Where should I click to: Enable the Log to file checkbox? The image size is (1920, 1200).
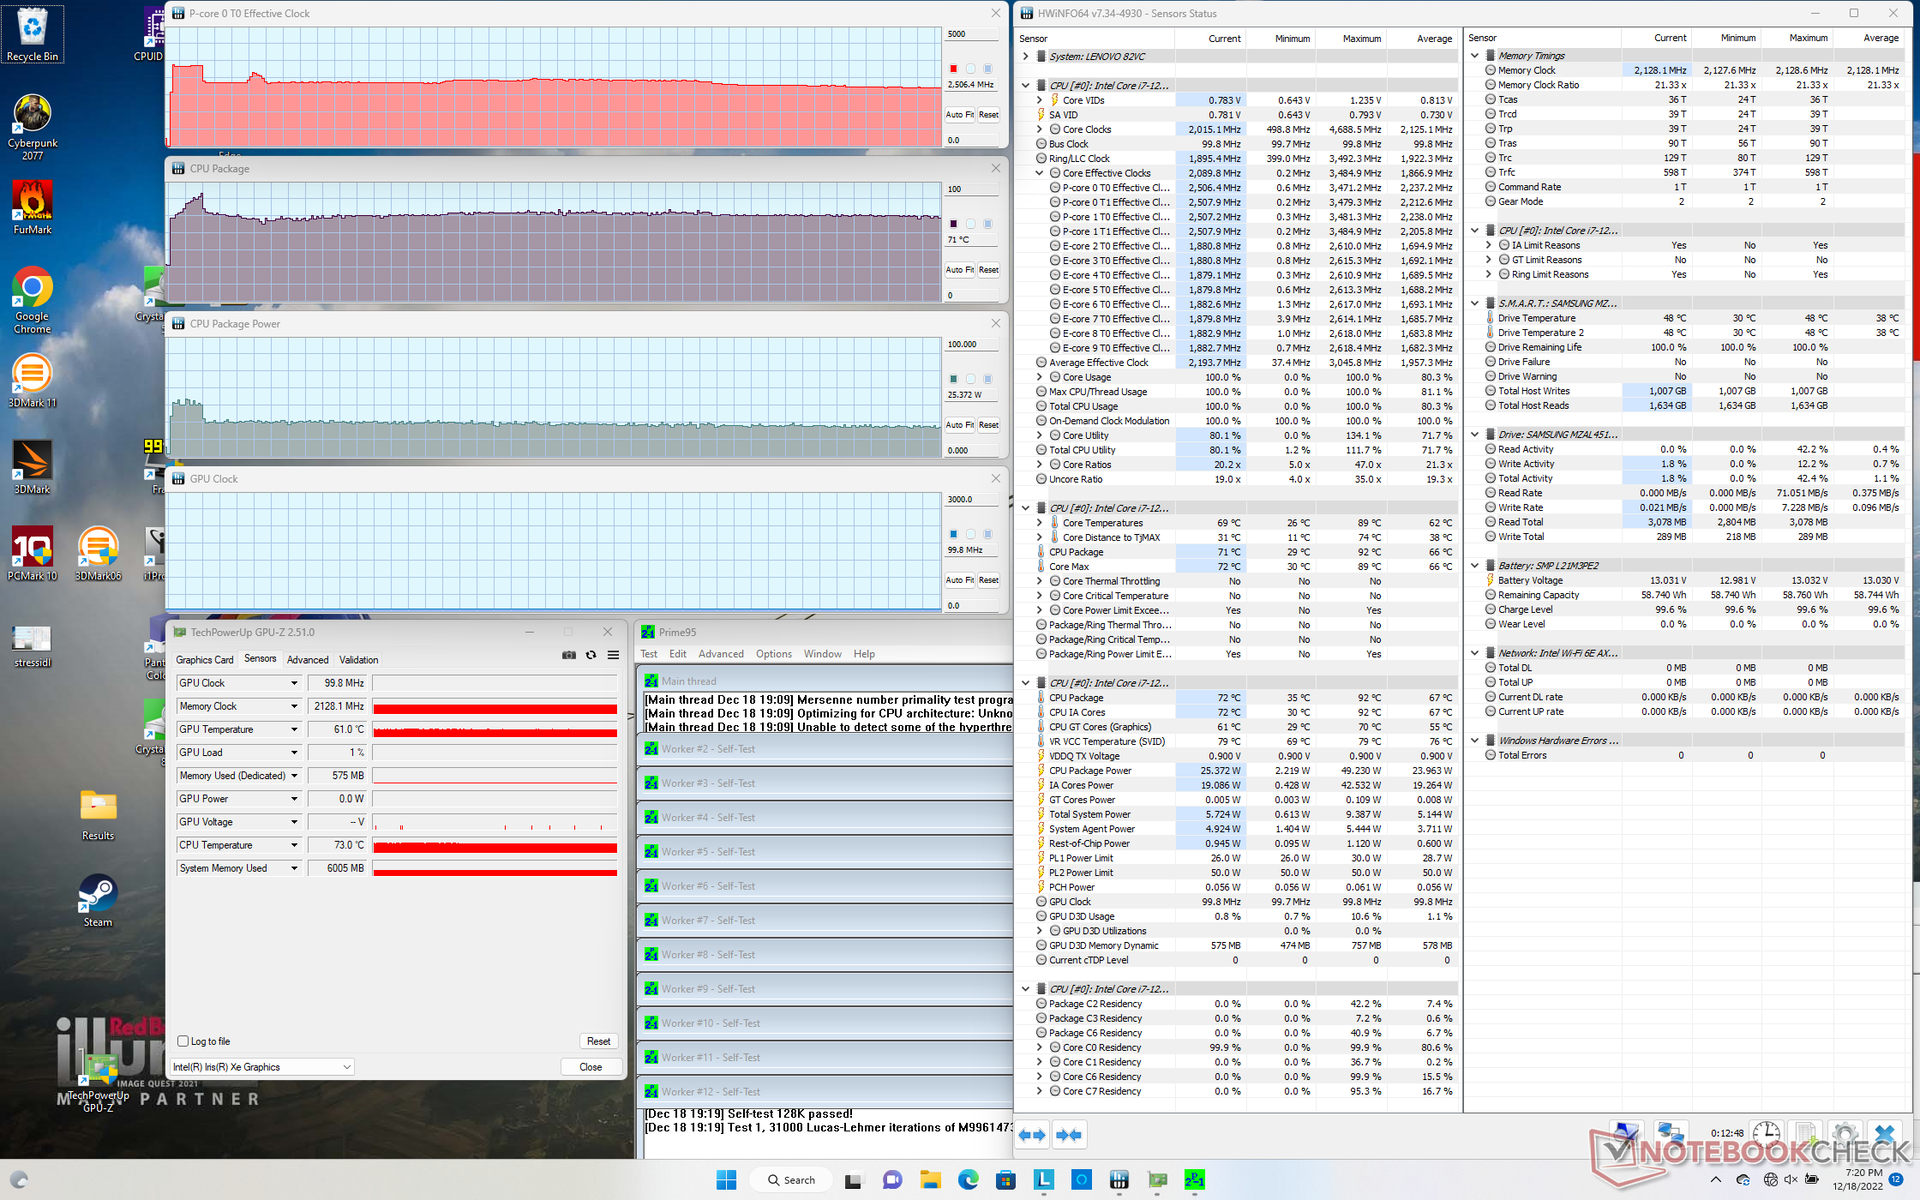[x=183, y=1041]
